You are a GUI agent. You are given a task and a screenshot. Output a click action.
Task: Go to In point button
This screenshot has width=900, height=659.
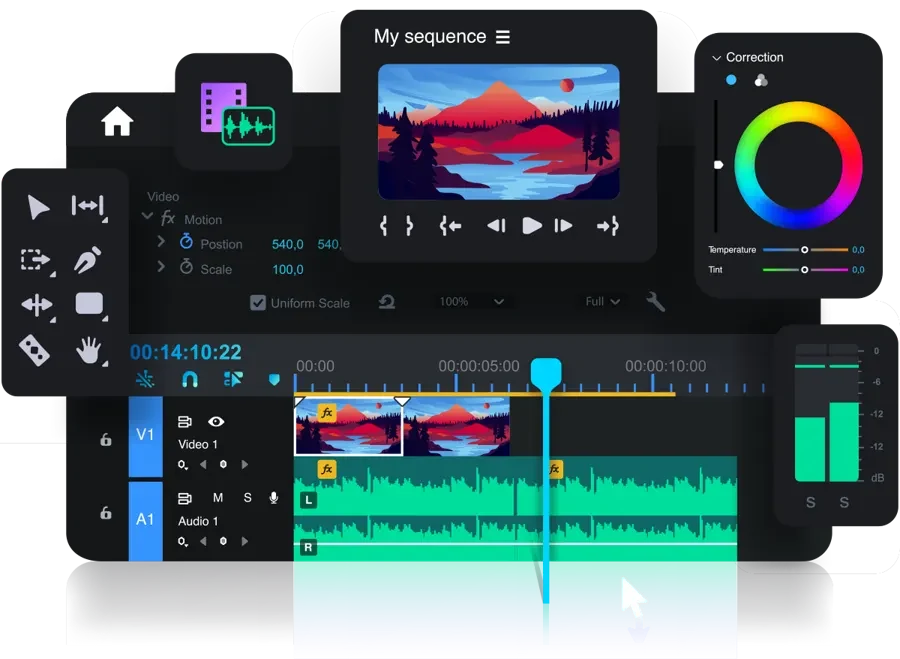point(451,226)
